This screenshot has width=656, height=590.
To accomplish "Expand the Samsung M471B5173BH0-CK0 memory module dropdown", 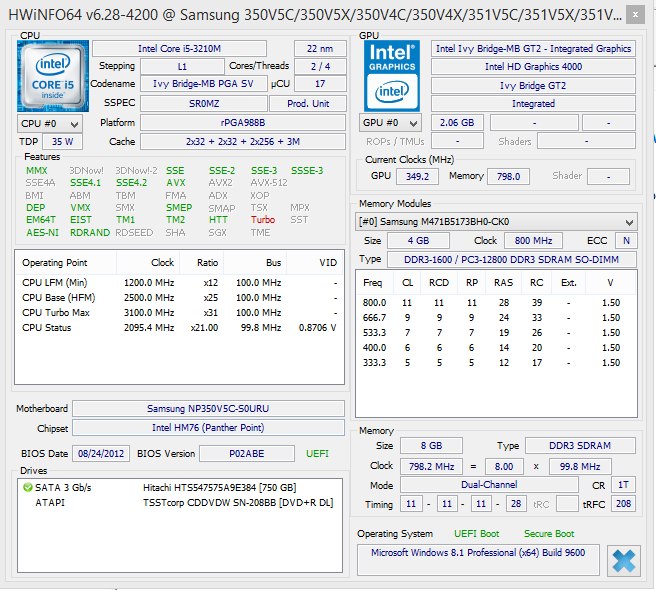I will 496,222.
